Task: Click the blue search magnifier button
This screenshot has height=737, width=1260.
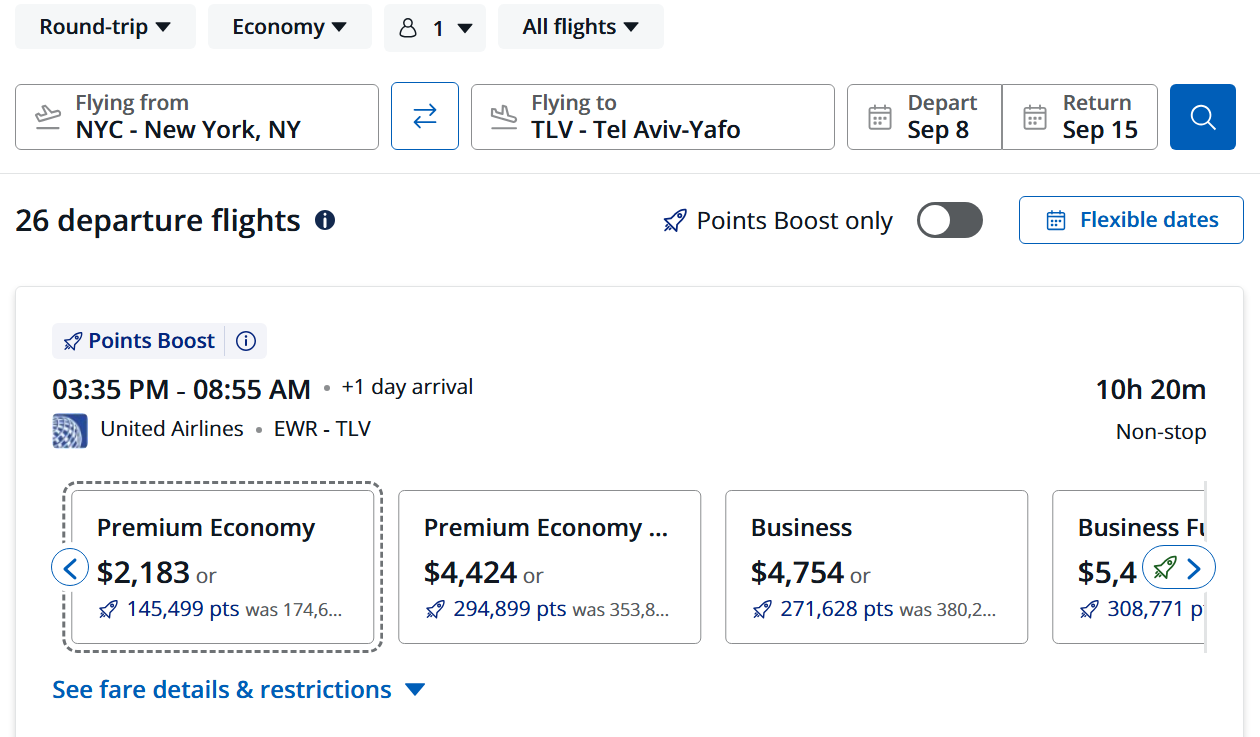Action: pos(1203,117)
